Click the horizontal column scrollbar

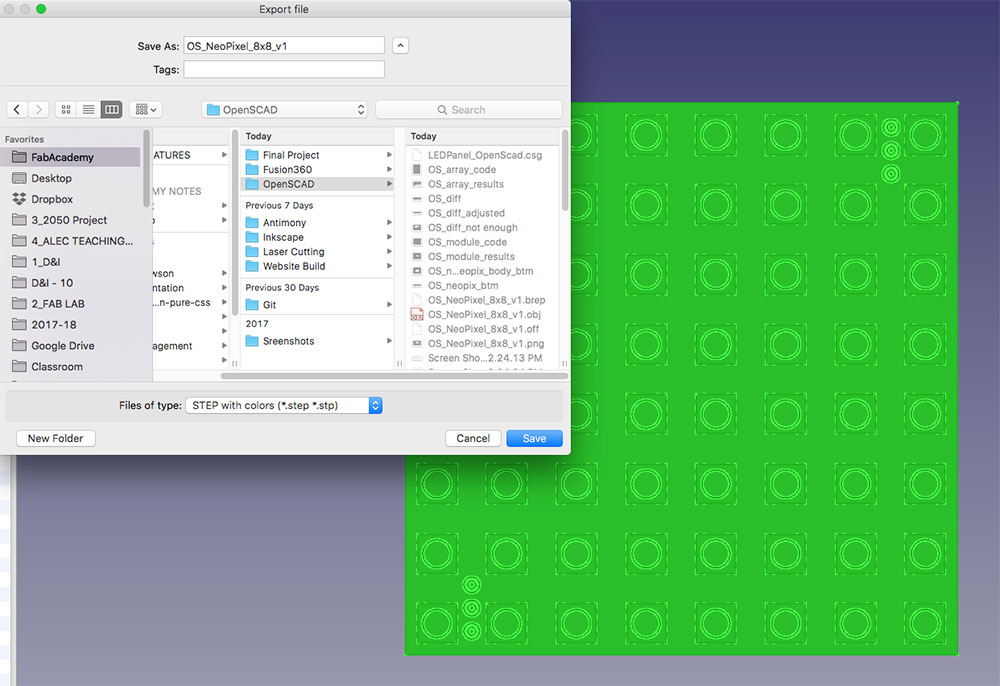pos(394,376)
